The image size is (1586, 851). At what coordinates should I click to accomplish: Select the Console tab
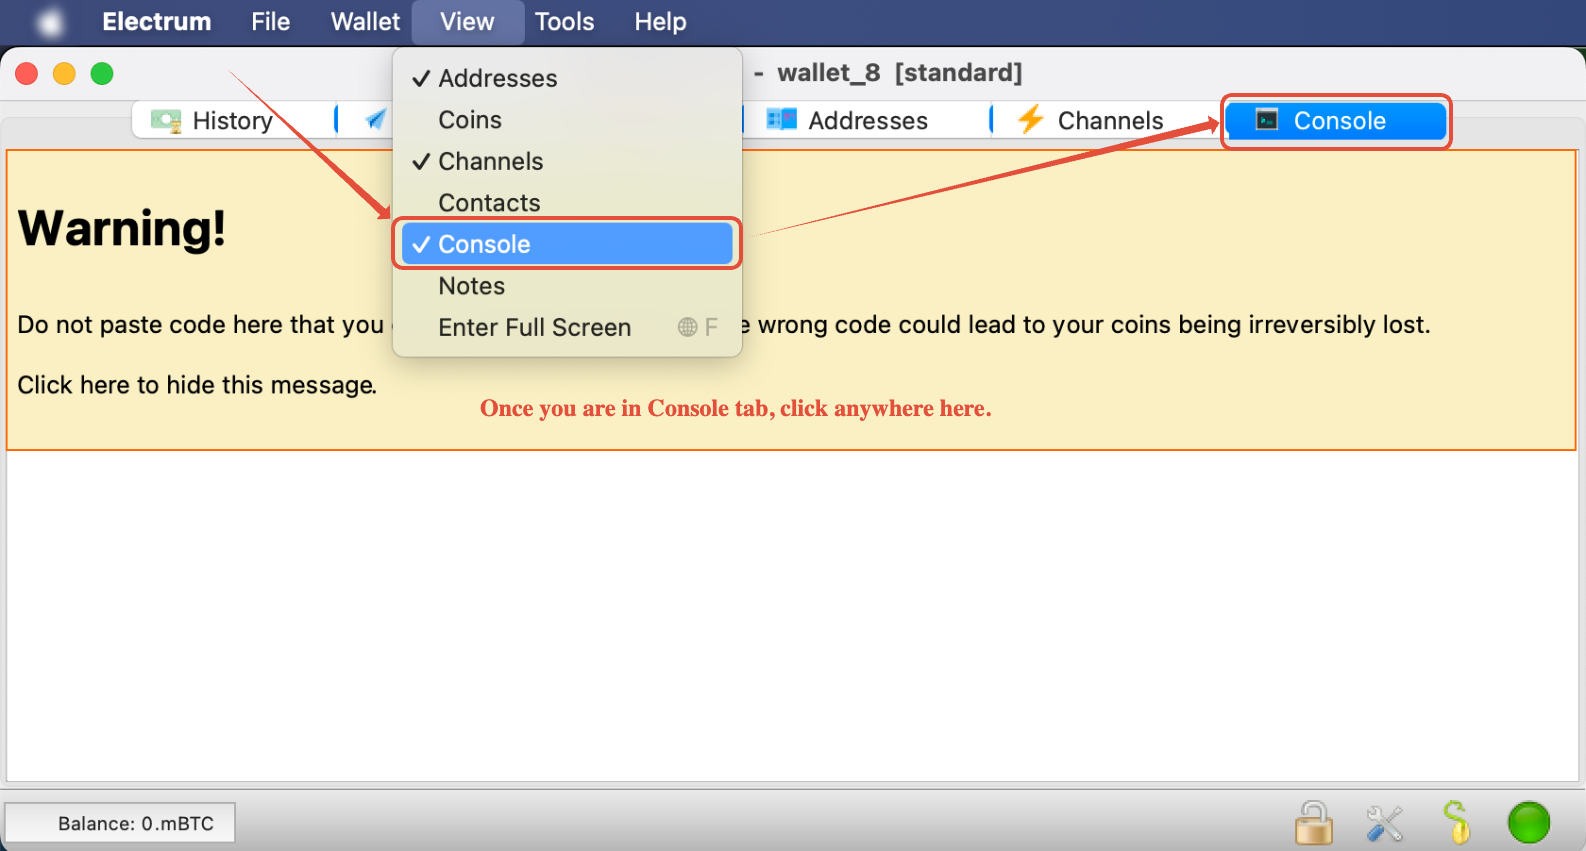1336,121
